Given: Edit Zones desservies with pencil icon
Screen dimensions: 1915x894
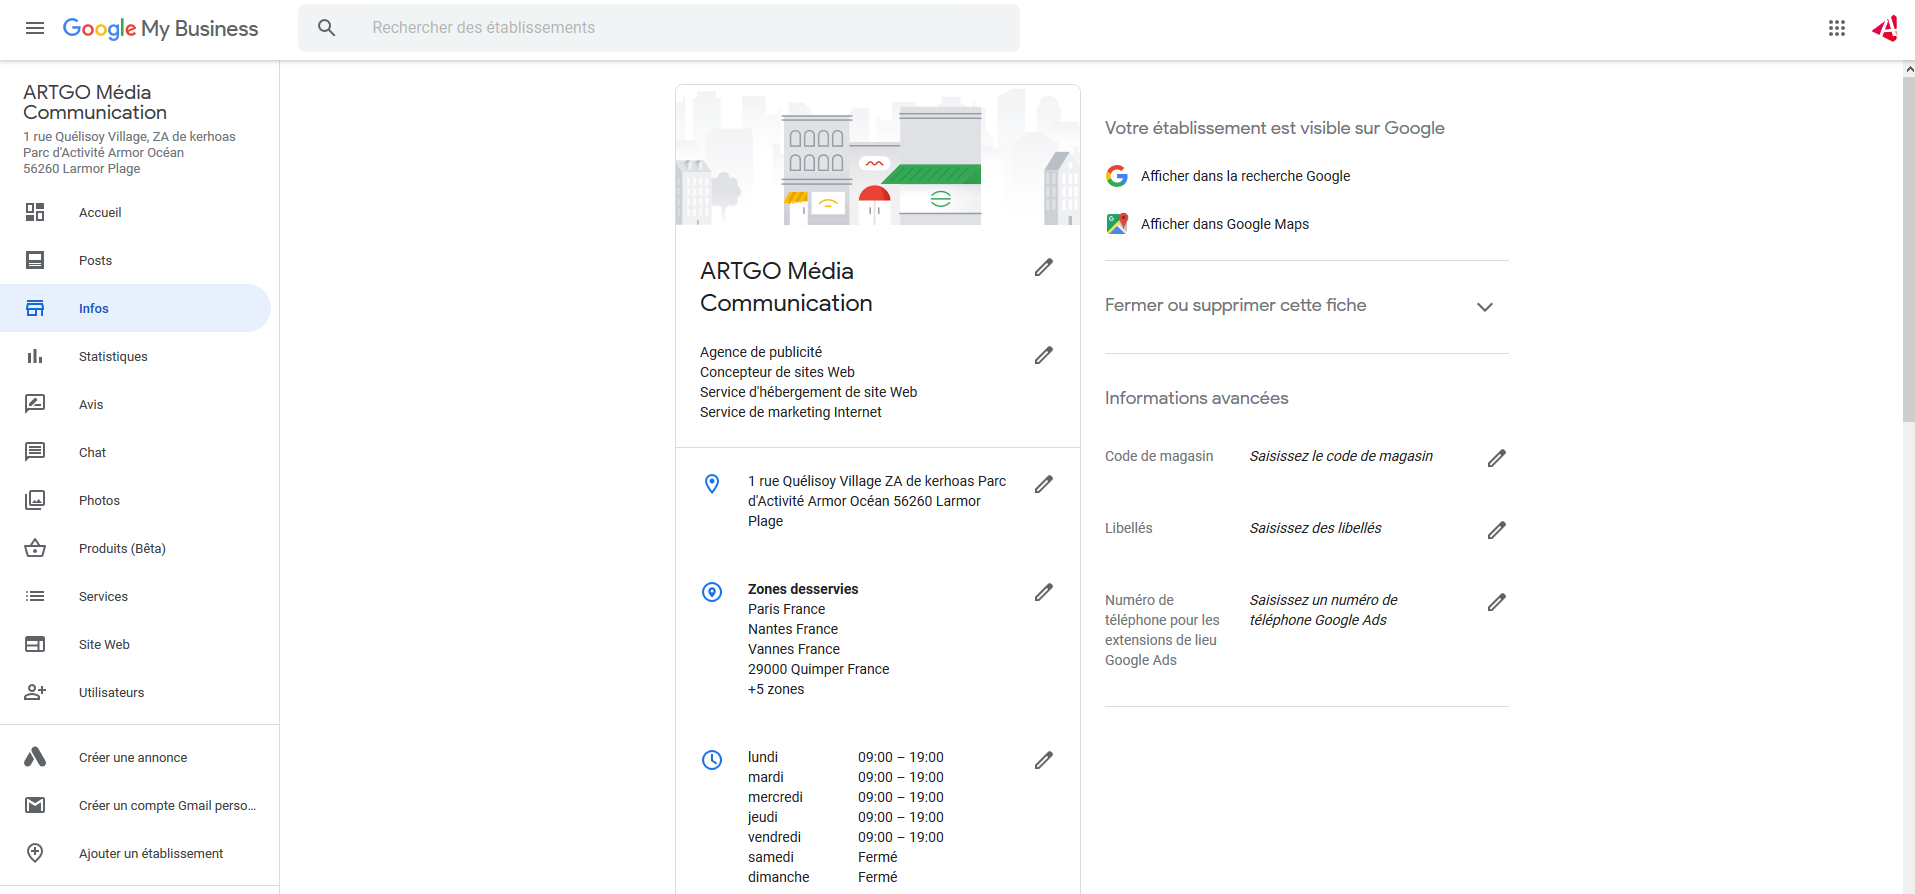Looking at the screenshot, I should (x=1044, y=592).
